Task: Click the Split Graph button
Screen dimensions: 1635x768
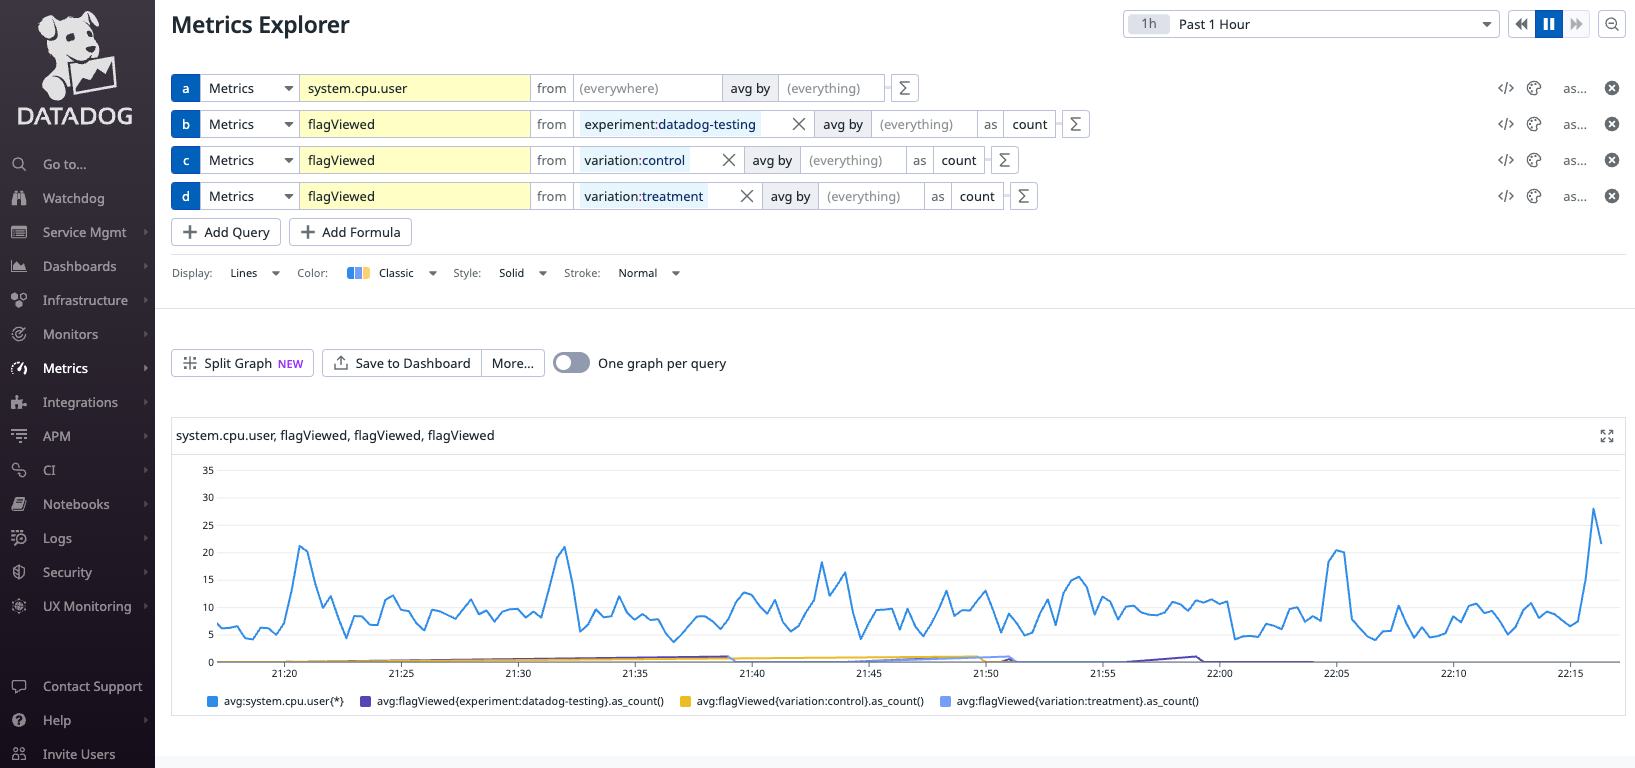Action: tap(242, 363)
